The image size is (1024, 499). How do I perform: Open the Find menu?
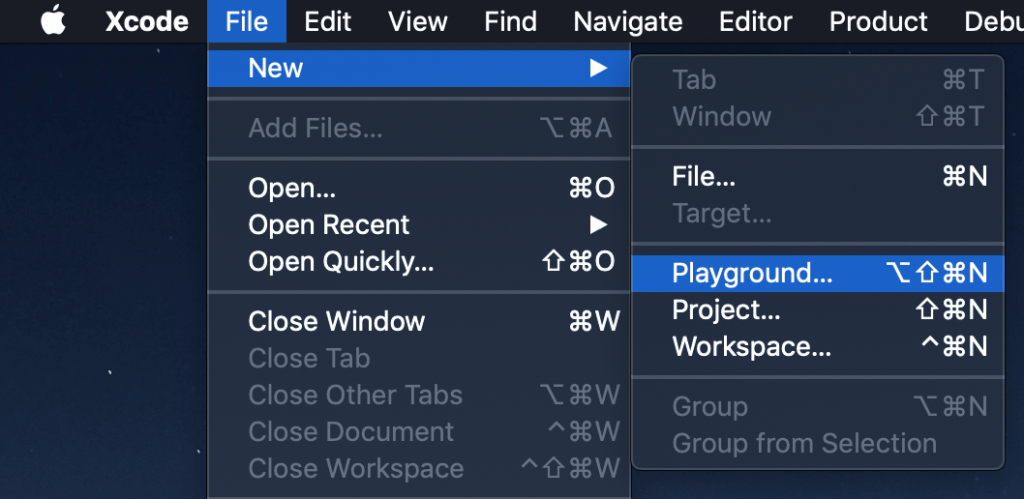click(x=510, y=22)
